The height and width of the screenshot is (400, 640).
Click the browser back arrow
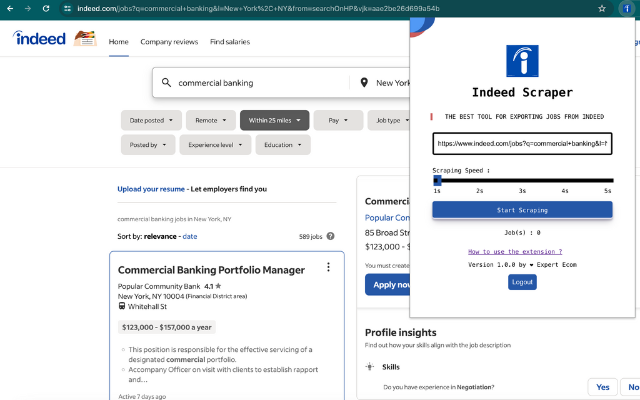(x=10, y=8)
